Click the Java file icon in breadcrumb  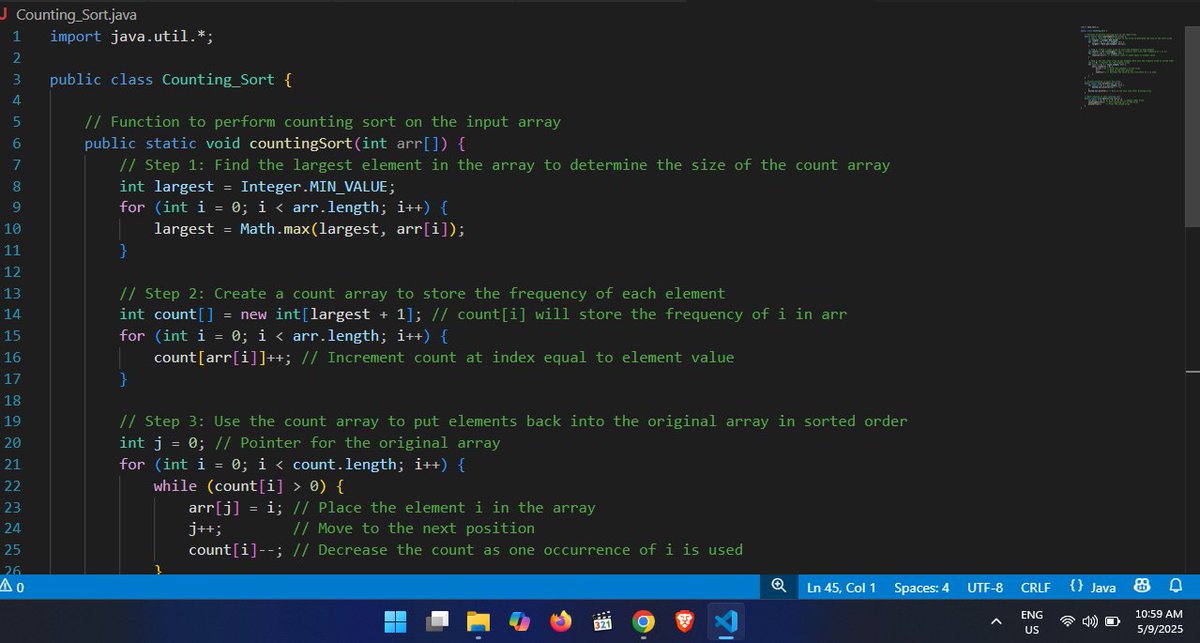[4, 15]
